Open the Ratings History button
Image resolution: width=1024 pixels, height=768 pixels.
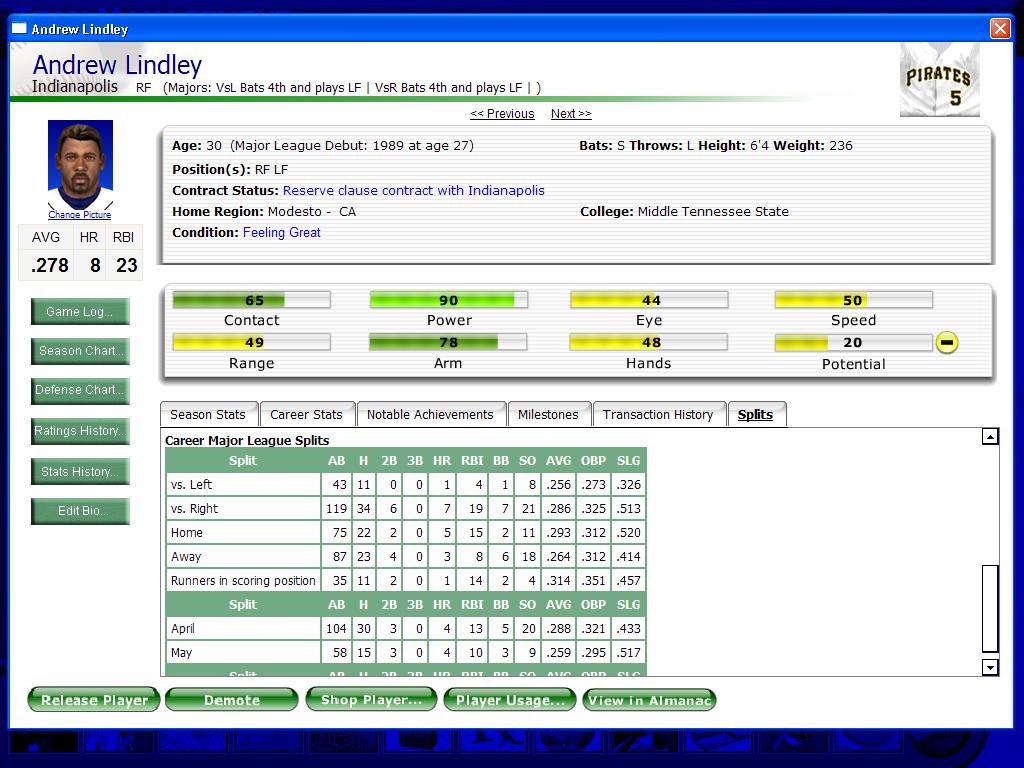coord(80,431)
